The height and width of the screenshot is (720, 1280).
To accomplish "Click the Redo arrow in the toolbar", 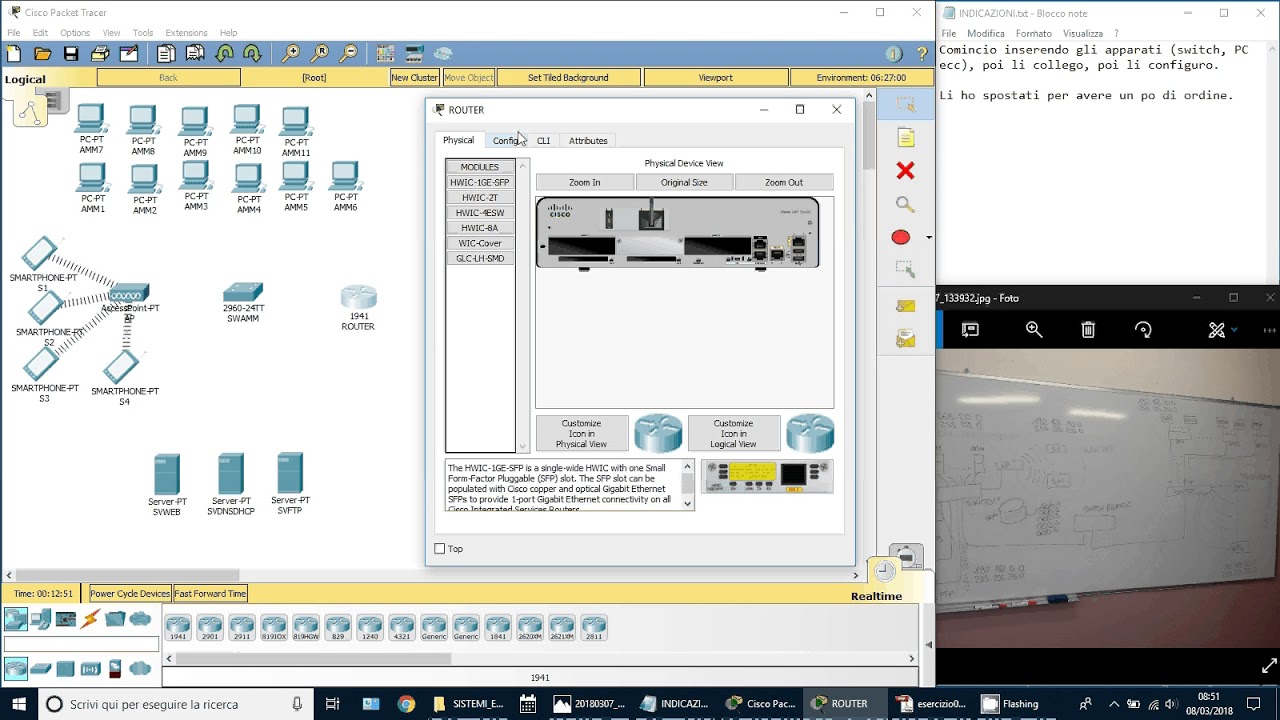I will pos(252,54).
